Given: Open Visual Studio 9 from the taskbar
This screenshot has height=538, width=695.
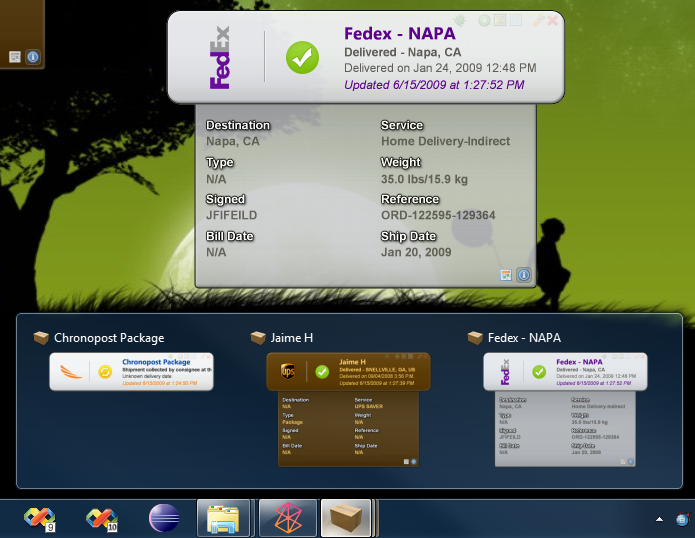Looking at the screenshot, I should point(40,518).
